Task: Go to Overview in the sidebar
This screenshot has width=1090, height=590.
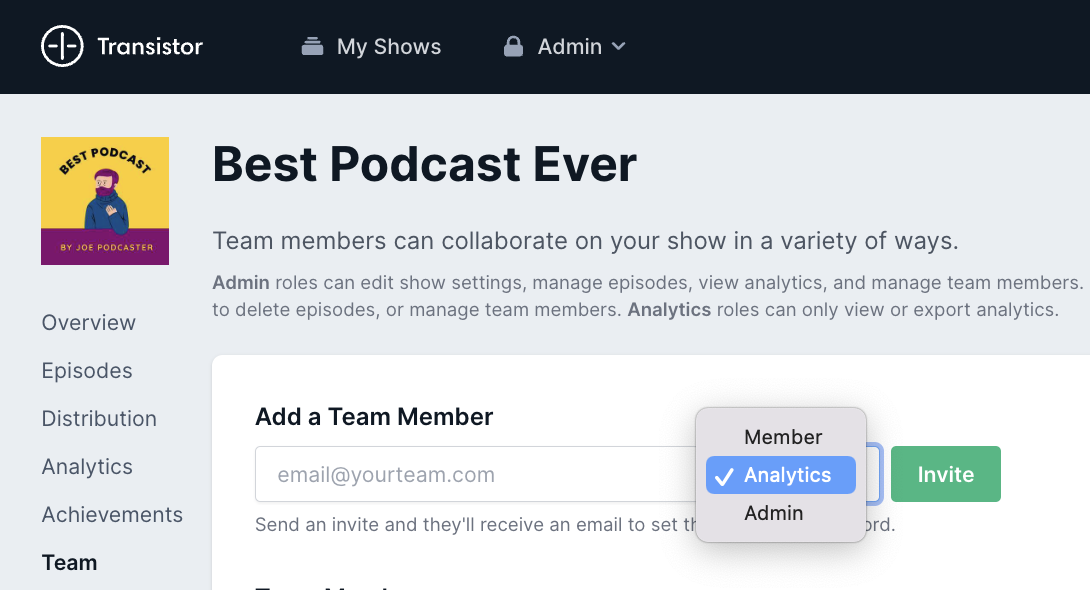Action: click(88, 323)
